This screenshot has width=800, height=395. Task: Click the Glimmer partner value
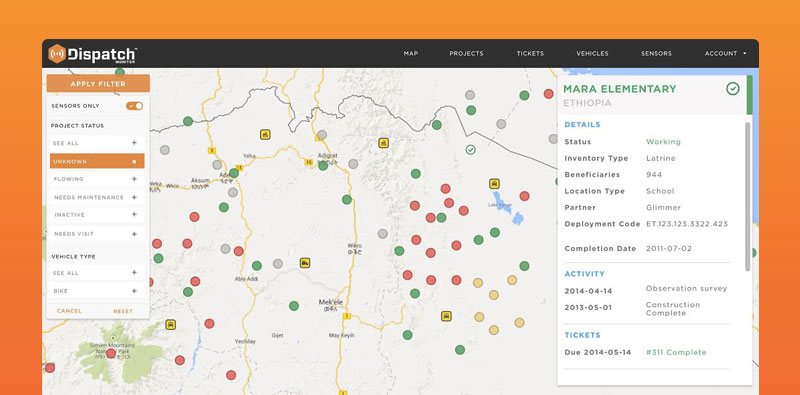pos(663,208)
